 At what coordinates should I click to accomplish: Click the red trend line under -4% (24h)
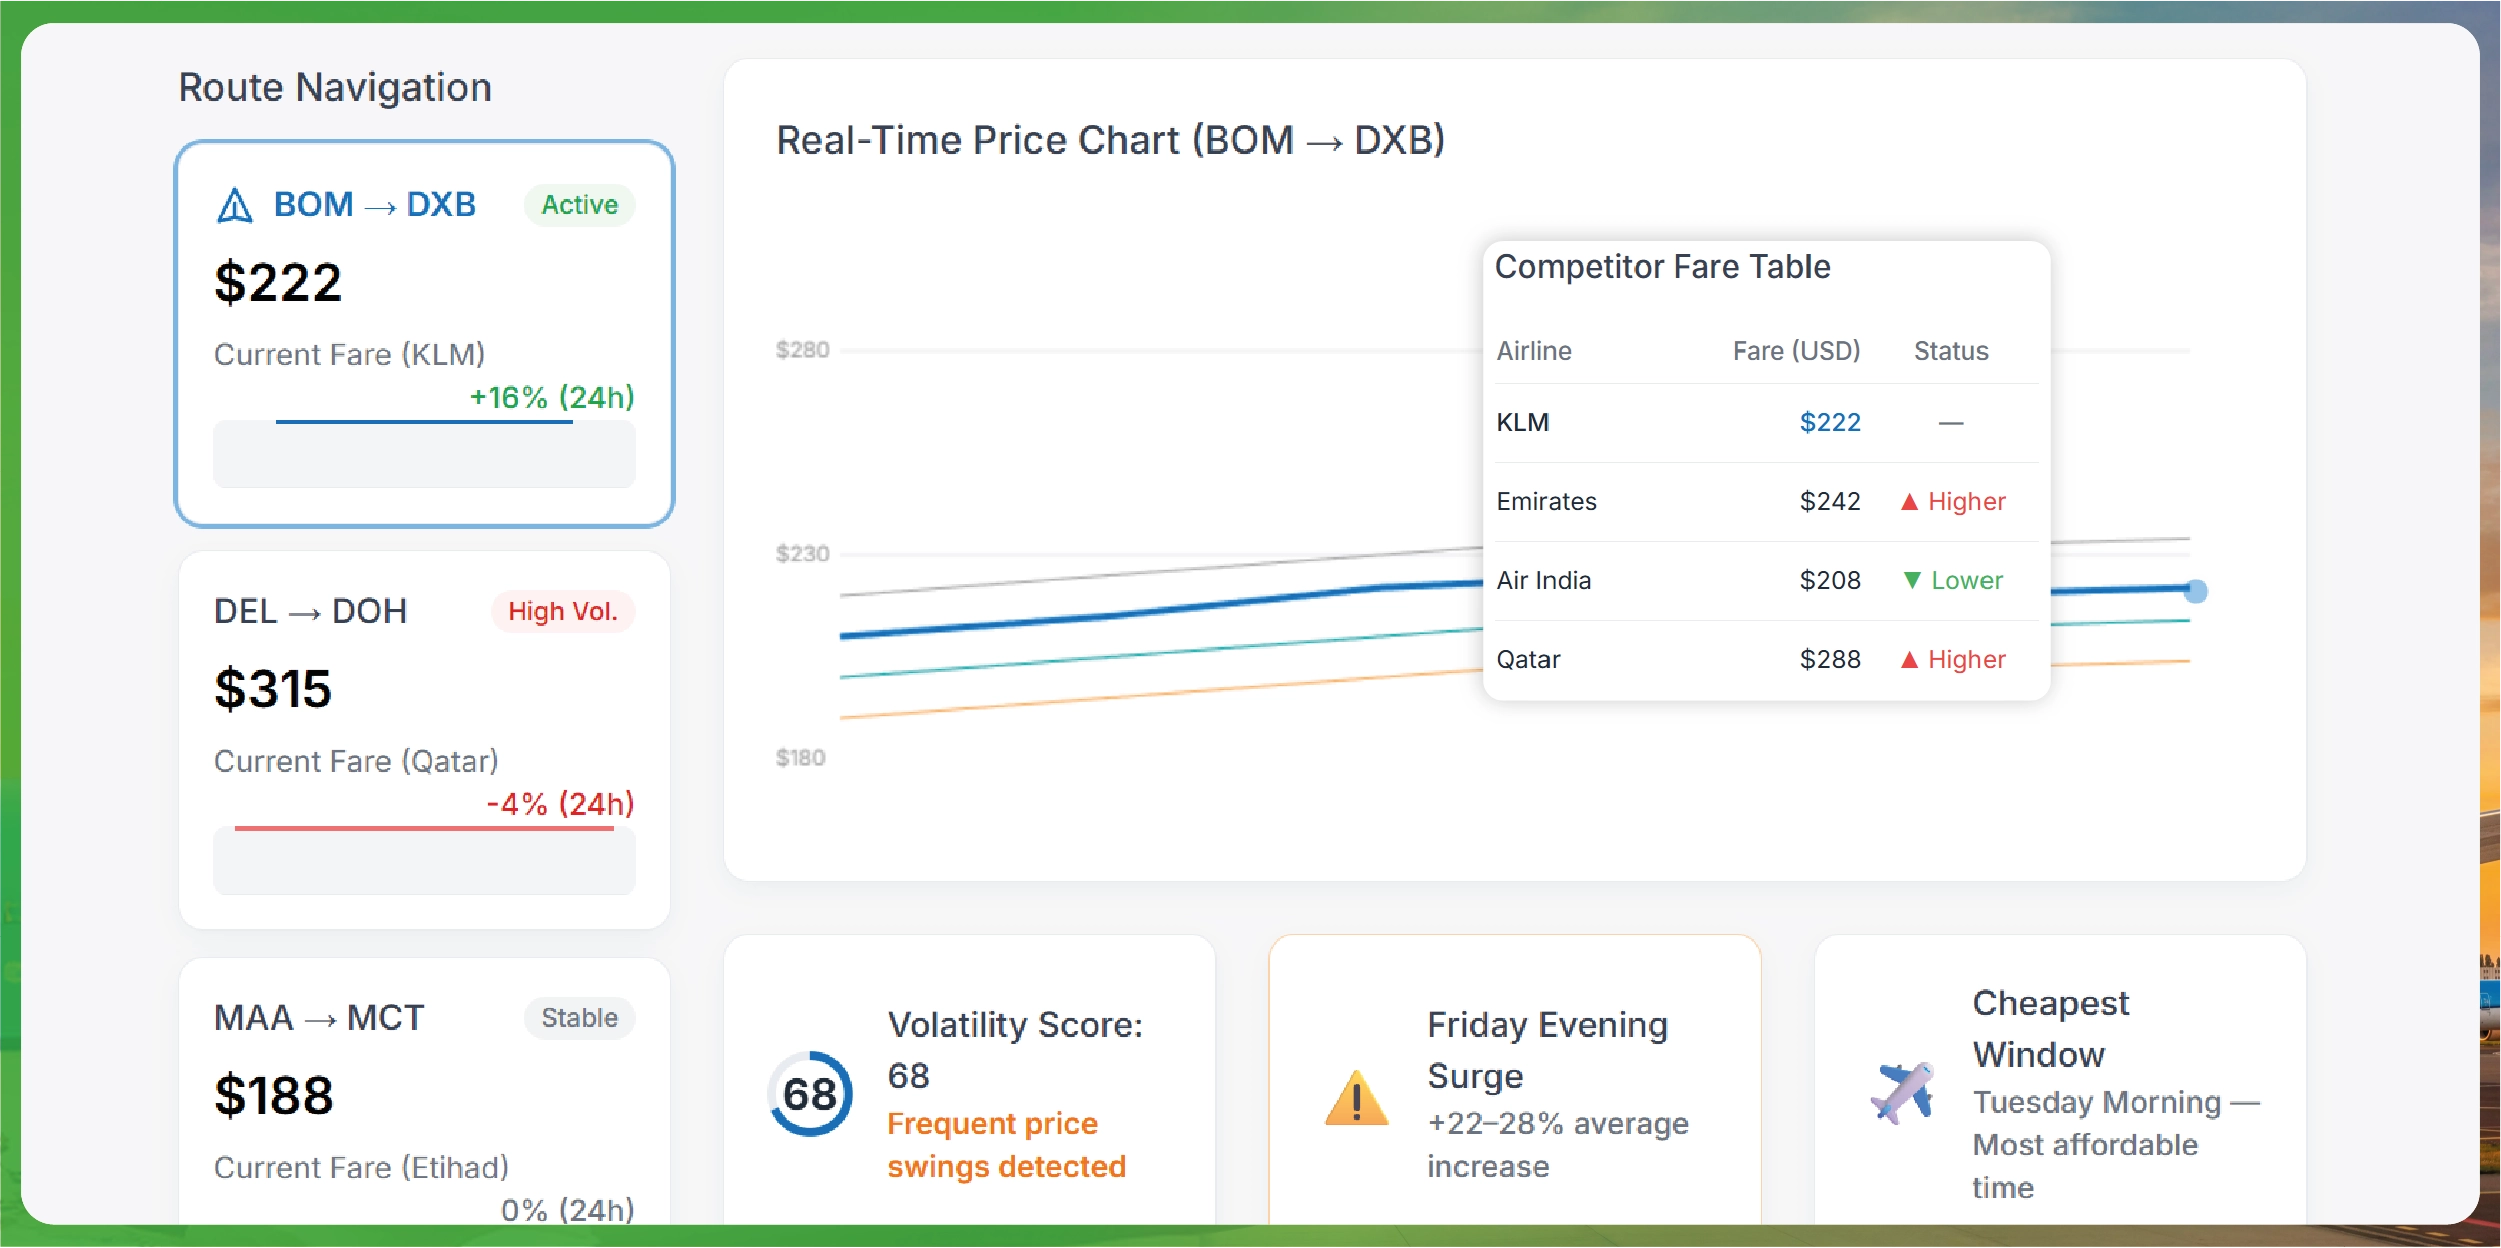(x=424, y=828)
